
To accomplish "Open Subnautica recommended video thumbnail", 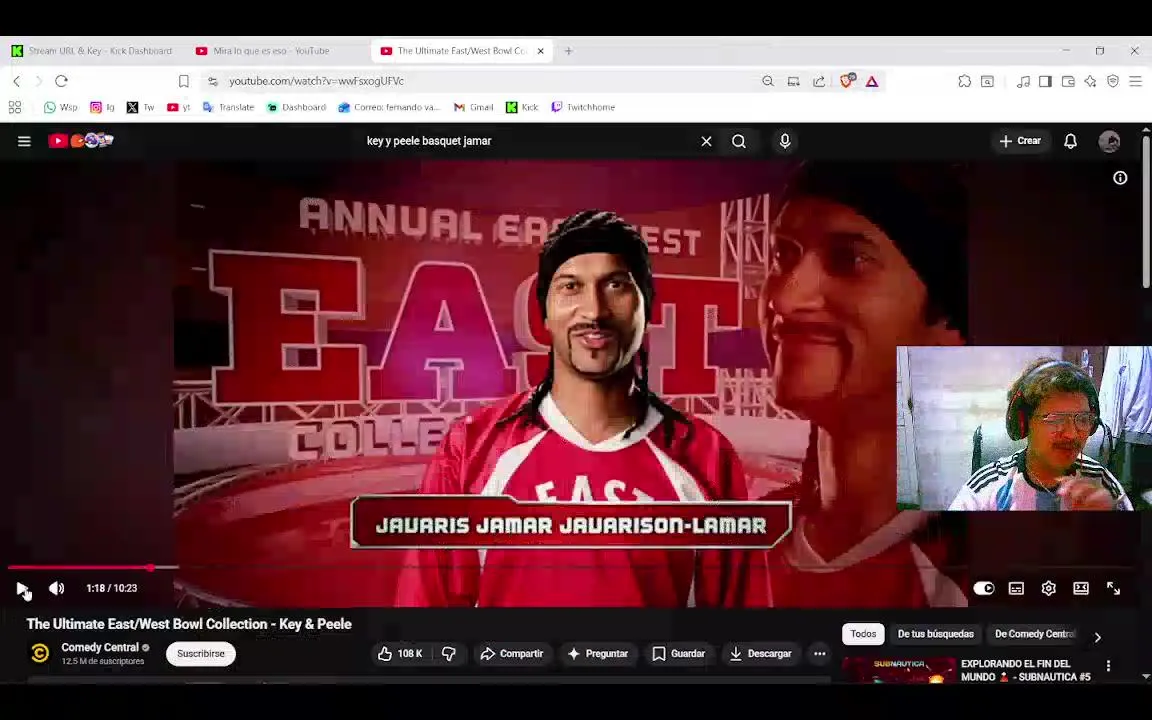I will (x=899, y=670).
